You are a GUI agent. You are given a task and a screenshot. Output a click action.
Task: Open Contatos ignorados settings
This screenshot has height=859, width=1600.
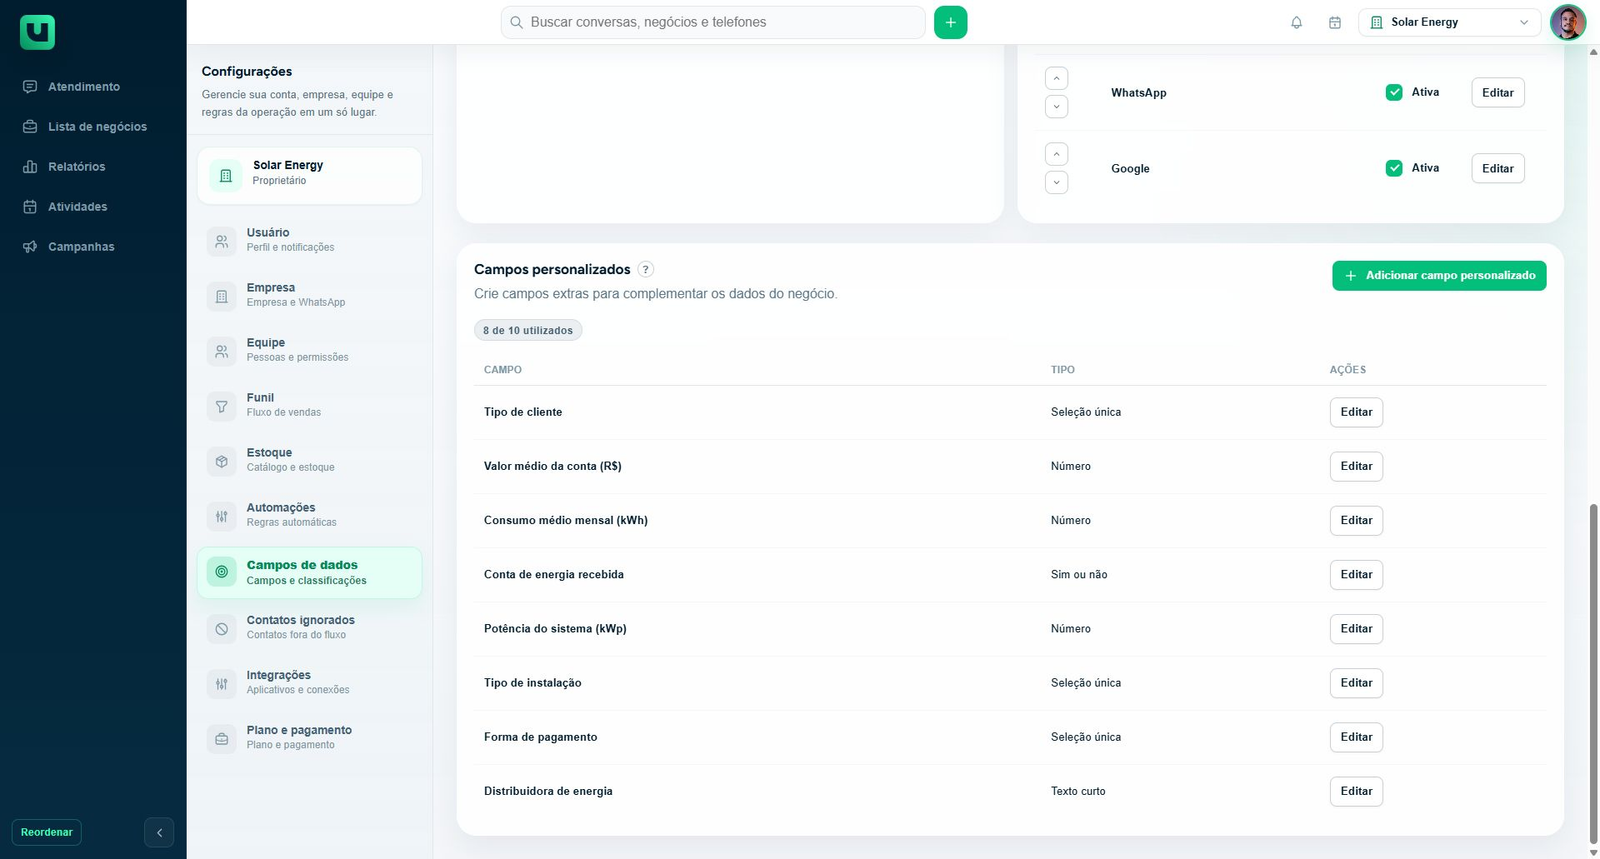(309, 627)
